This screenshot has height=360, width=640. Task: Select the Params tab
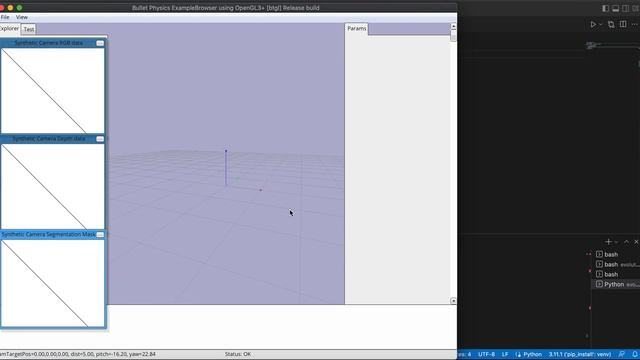[x=357, y=29]
